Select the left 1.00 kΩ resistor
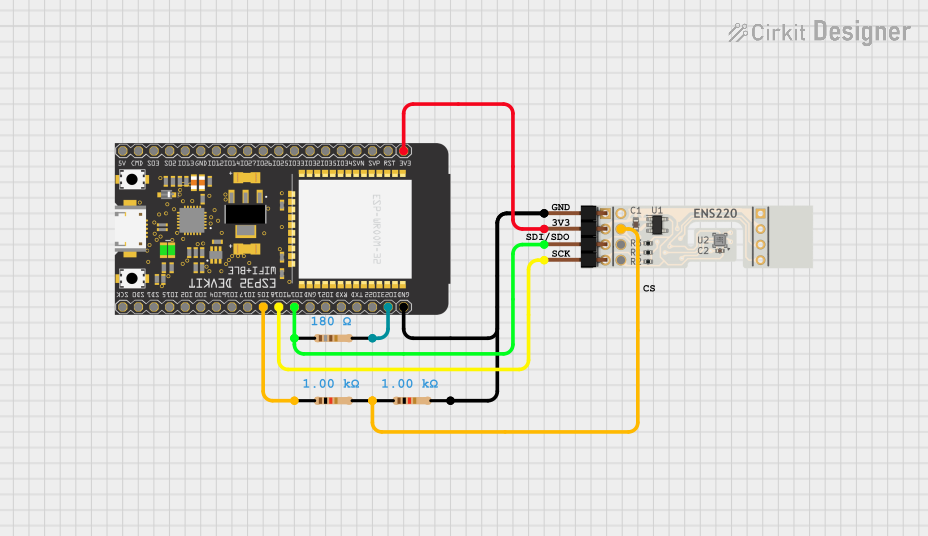The width and height of the screenshot is (928, 536). [333, 401]
